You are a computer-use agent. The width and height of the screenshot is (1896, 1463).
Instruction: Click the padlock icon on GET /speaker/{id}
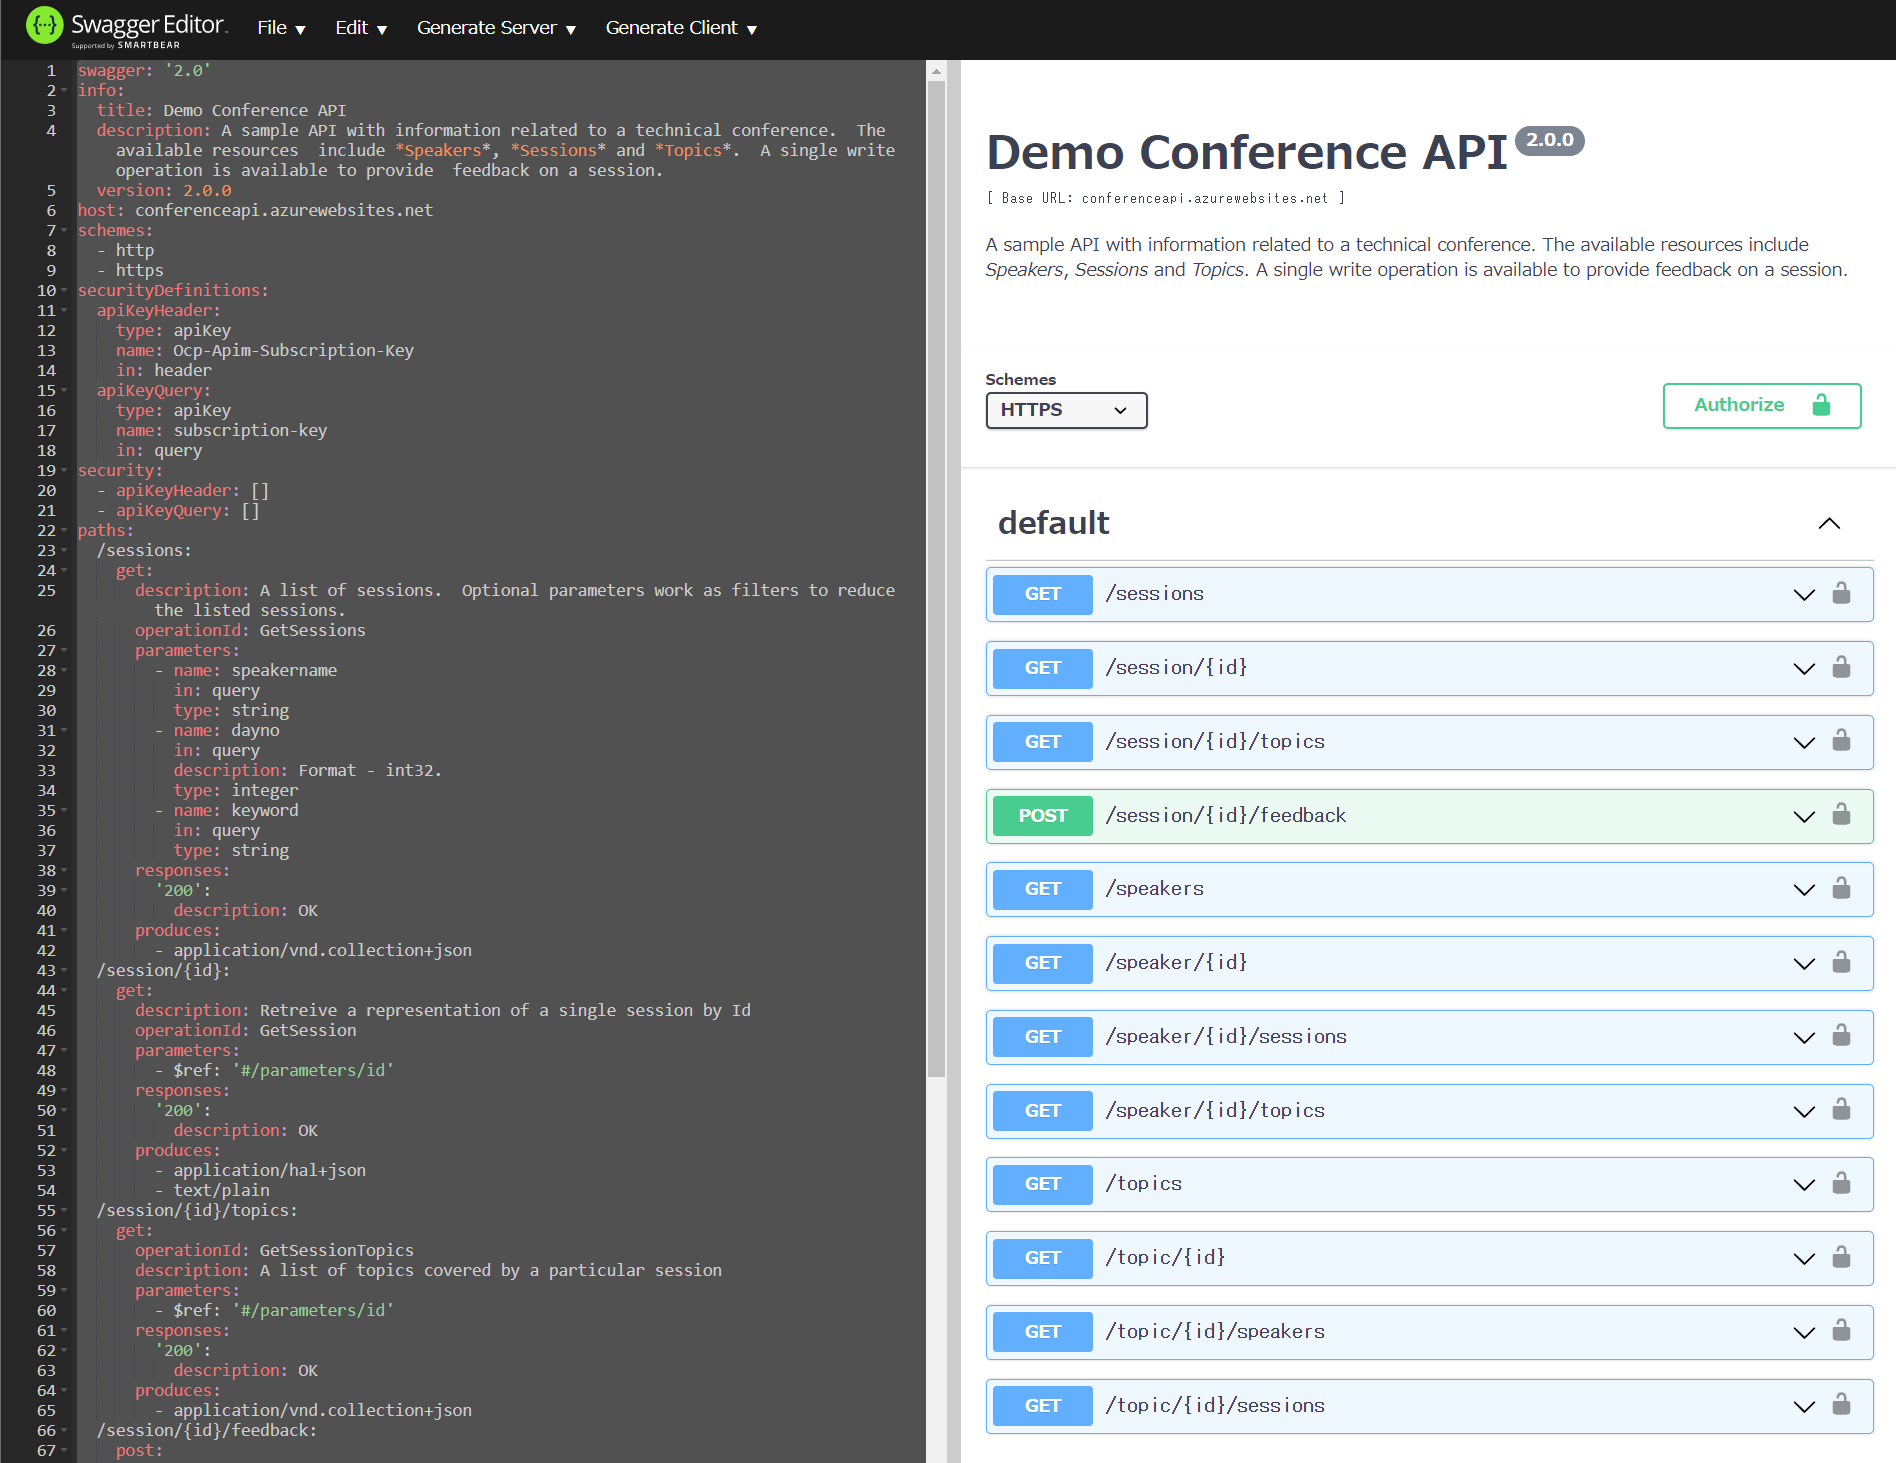tap(1841, 962)
